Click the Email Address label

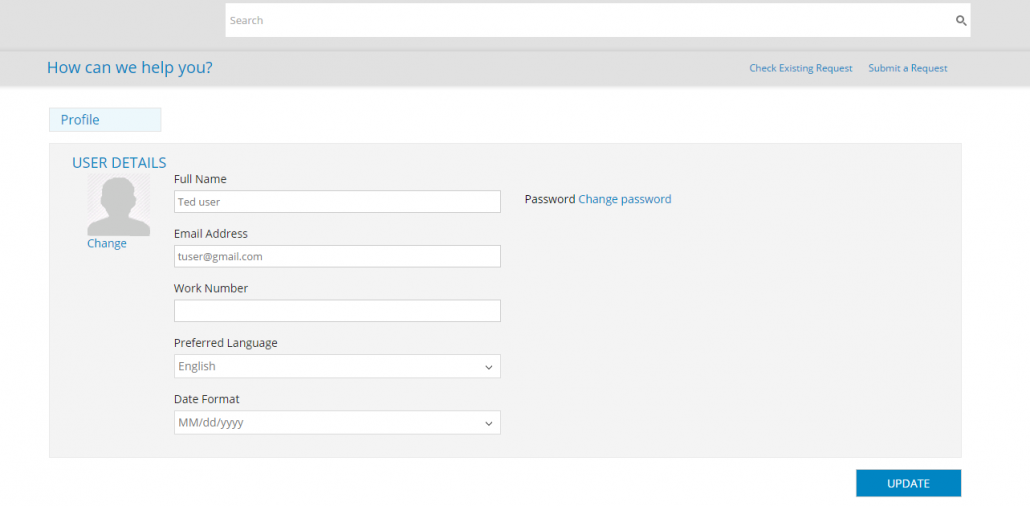(x=211, y=233)
